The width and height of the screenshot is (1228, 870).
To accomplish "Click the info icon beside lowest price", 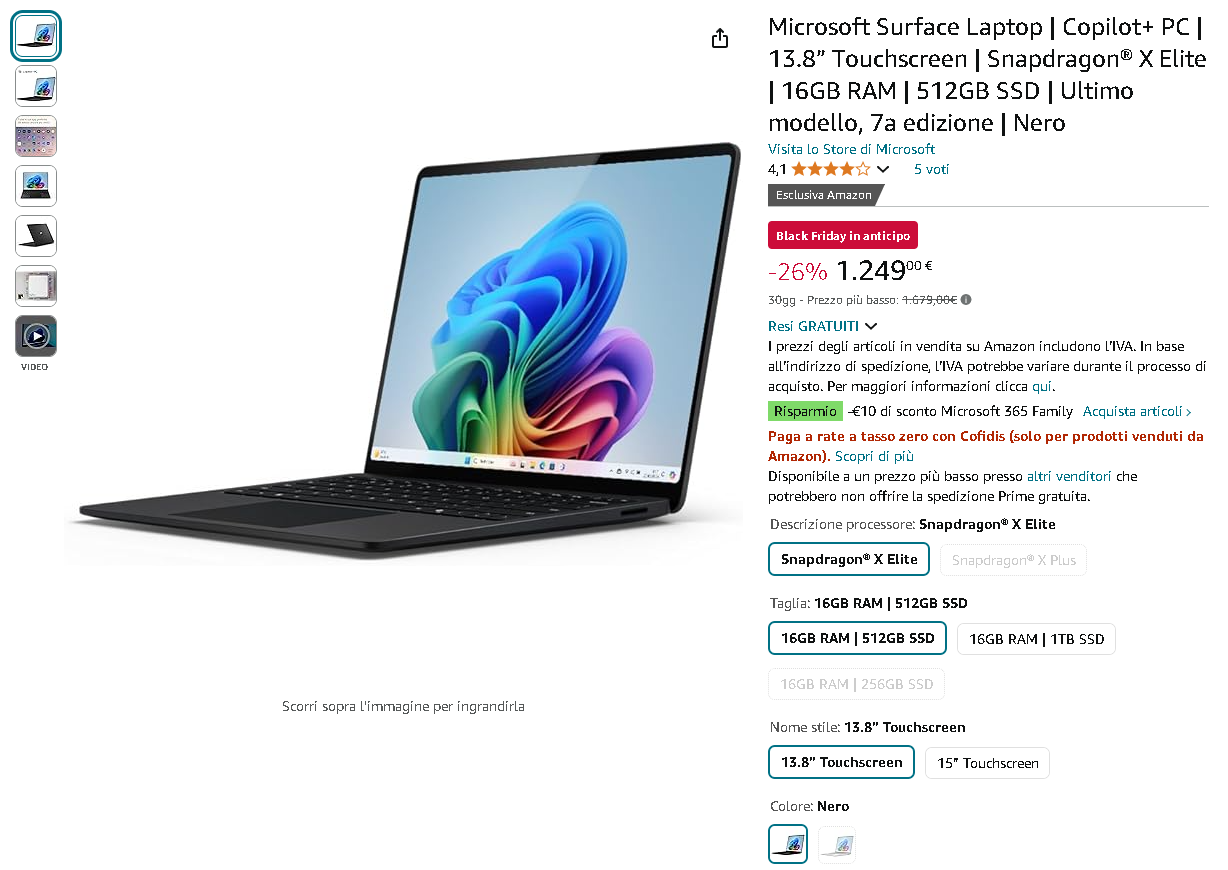I will (966, 299).
